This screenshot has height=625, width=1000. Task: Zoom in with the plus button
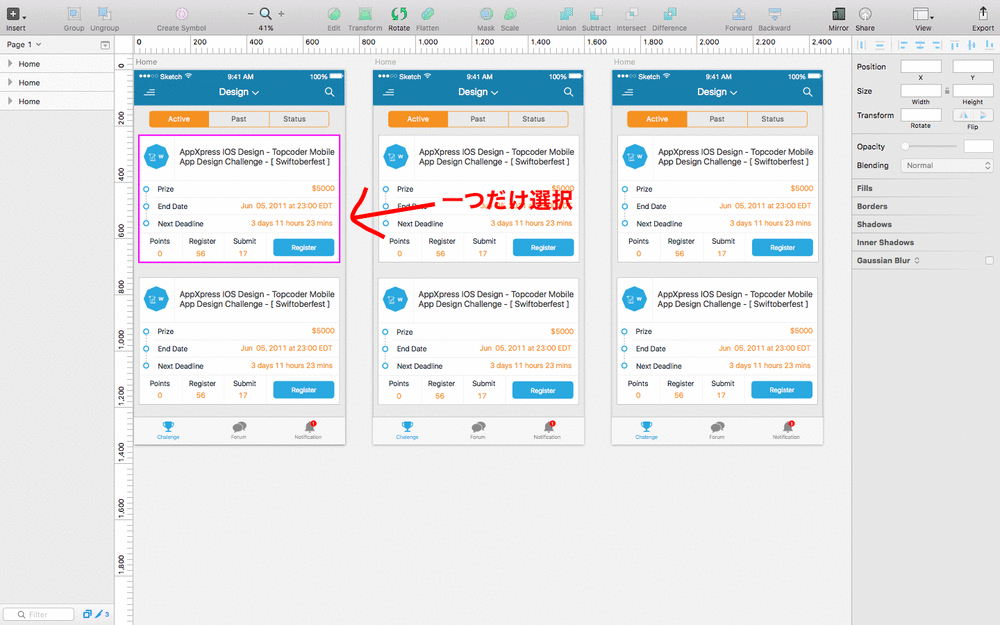pyautogui.click(x=281, y=13)
